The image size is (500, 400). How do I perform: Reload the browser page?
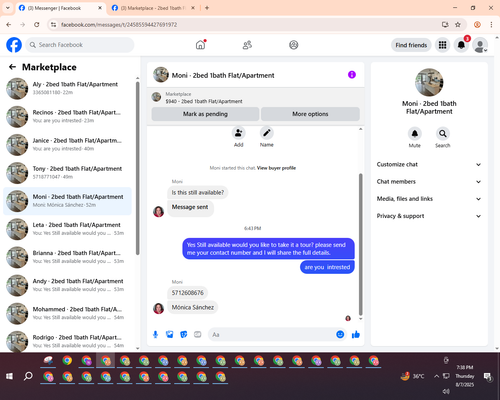[37, 24]
